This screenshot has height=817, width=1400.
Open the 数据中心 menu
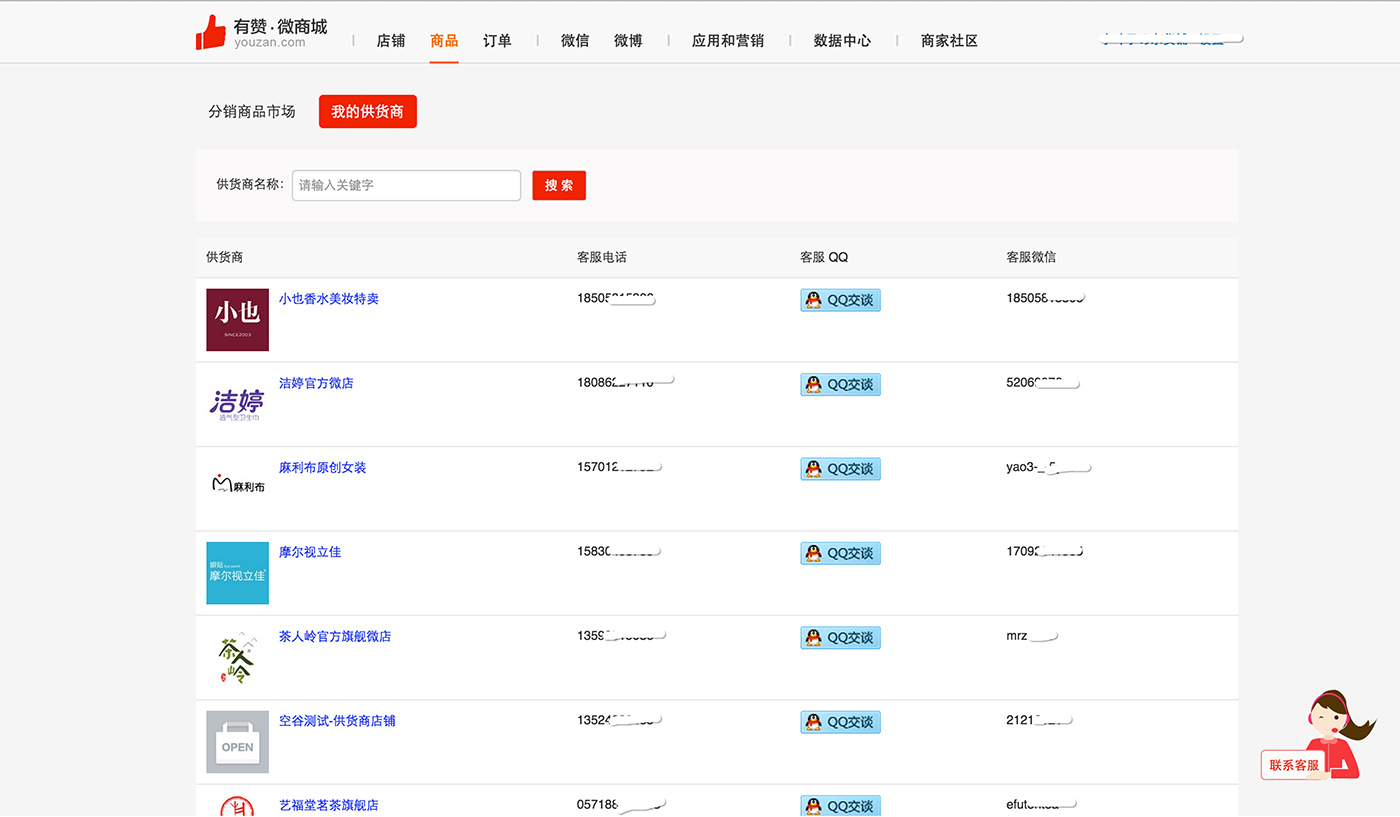842,41
